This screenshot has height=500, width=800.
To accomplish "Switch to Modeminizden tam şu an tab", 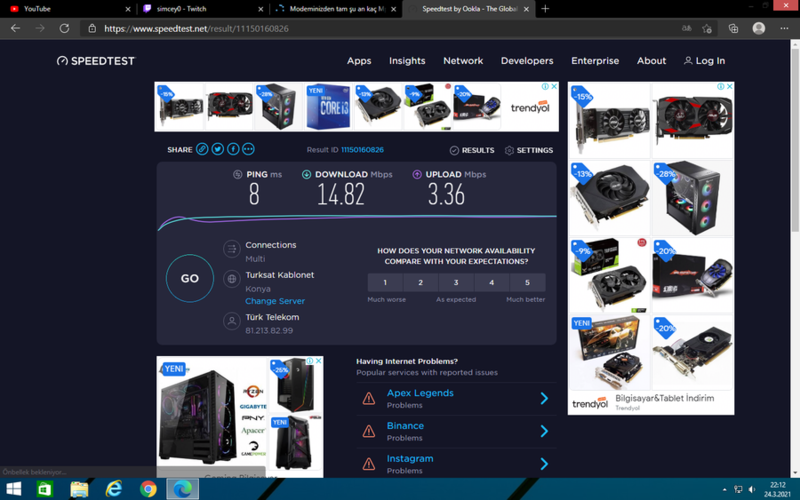I will (x=336, y=9).
